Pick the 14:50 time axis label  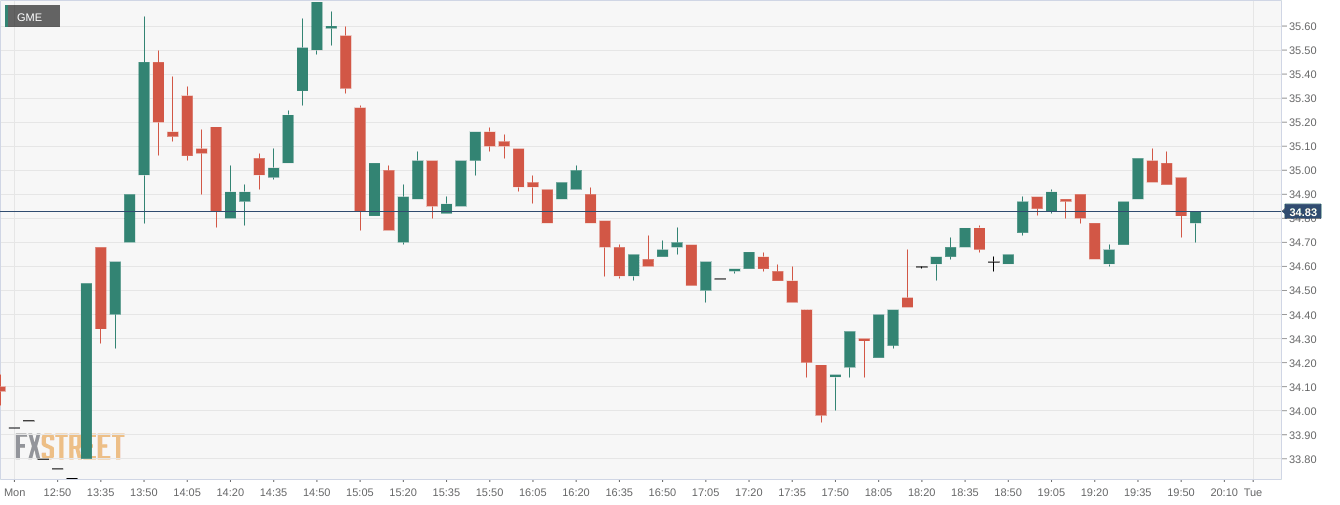coord(317,492)
